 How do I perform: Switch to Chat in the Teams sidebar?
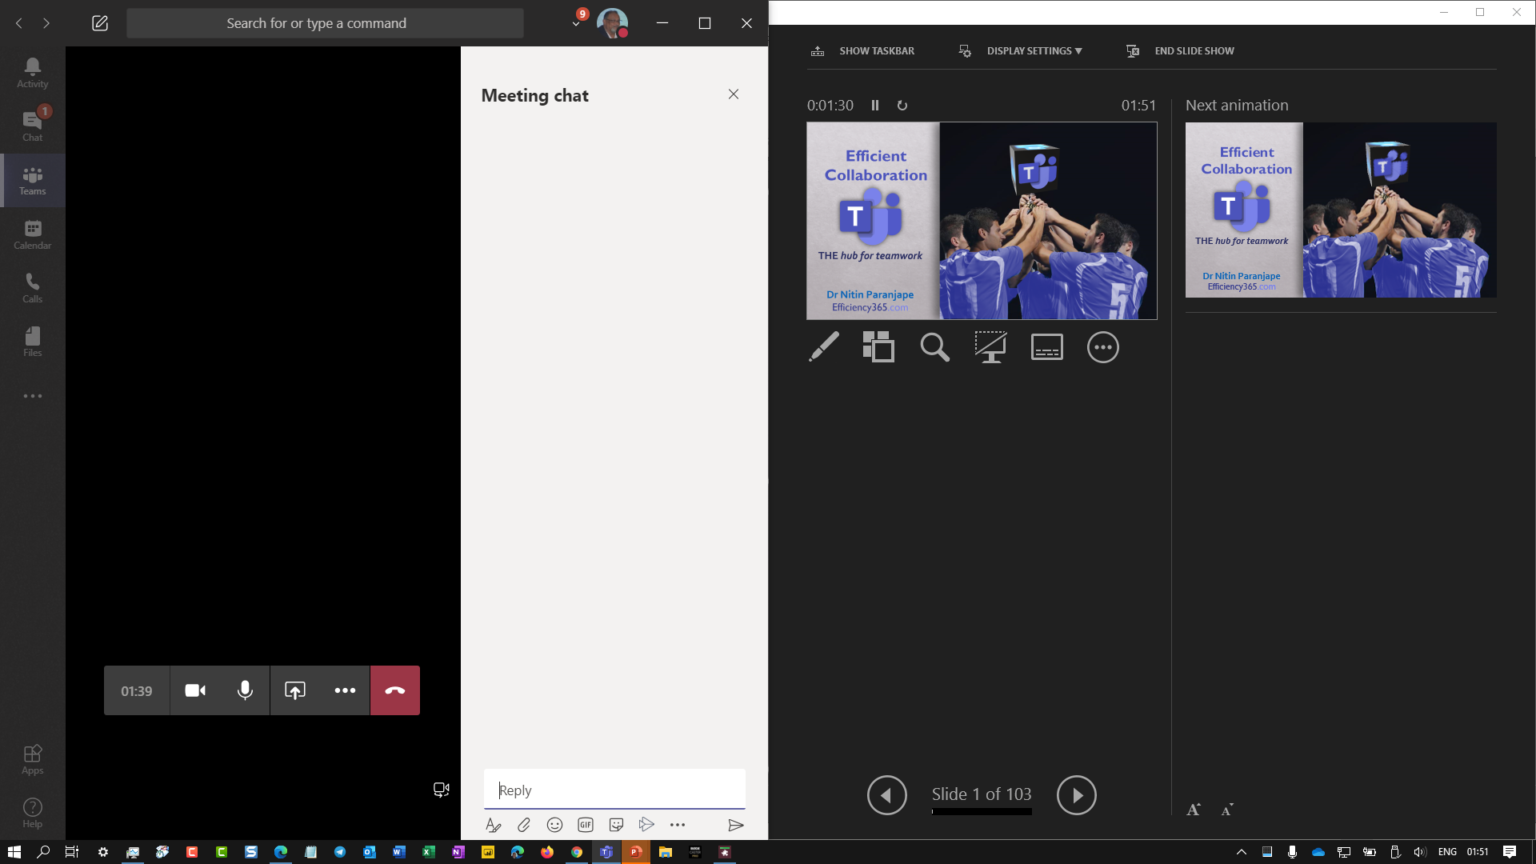[32, 123]
